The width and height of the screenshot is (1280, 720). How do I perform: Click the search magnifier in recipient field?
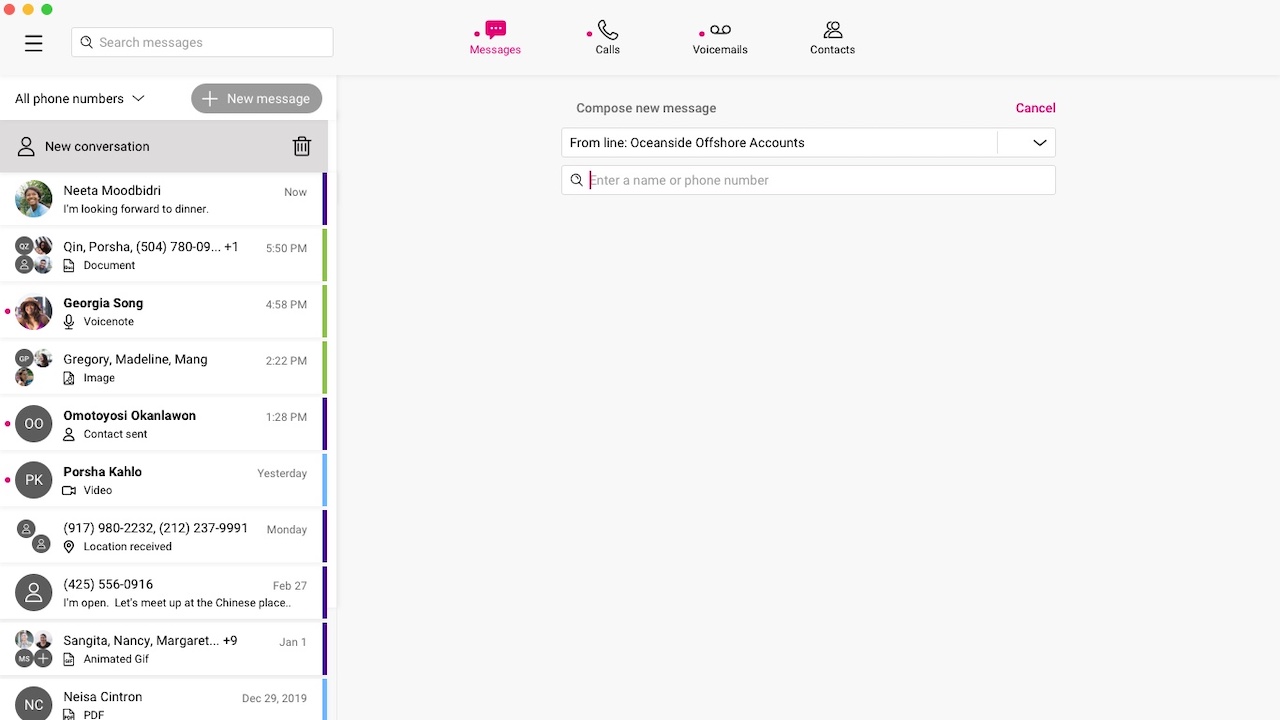click(576, 181)
